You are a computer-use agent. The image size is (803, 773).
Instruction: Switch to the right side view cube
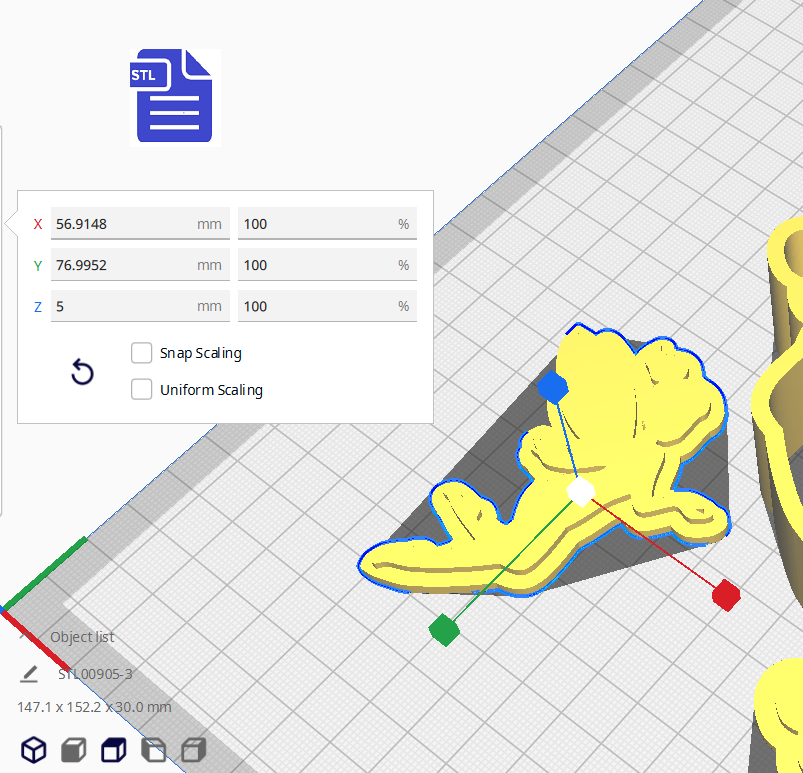tap(194, 749)
